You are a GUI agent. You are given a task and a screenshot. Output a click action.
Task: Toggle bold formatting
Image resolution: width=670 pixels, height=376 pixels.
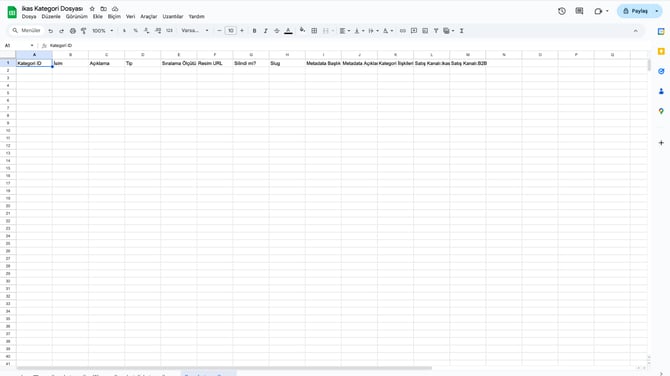click(x=254, y=31)
